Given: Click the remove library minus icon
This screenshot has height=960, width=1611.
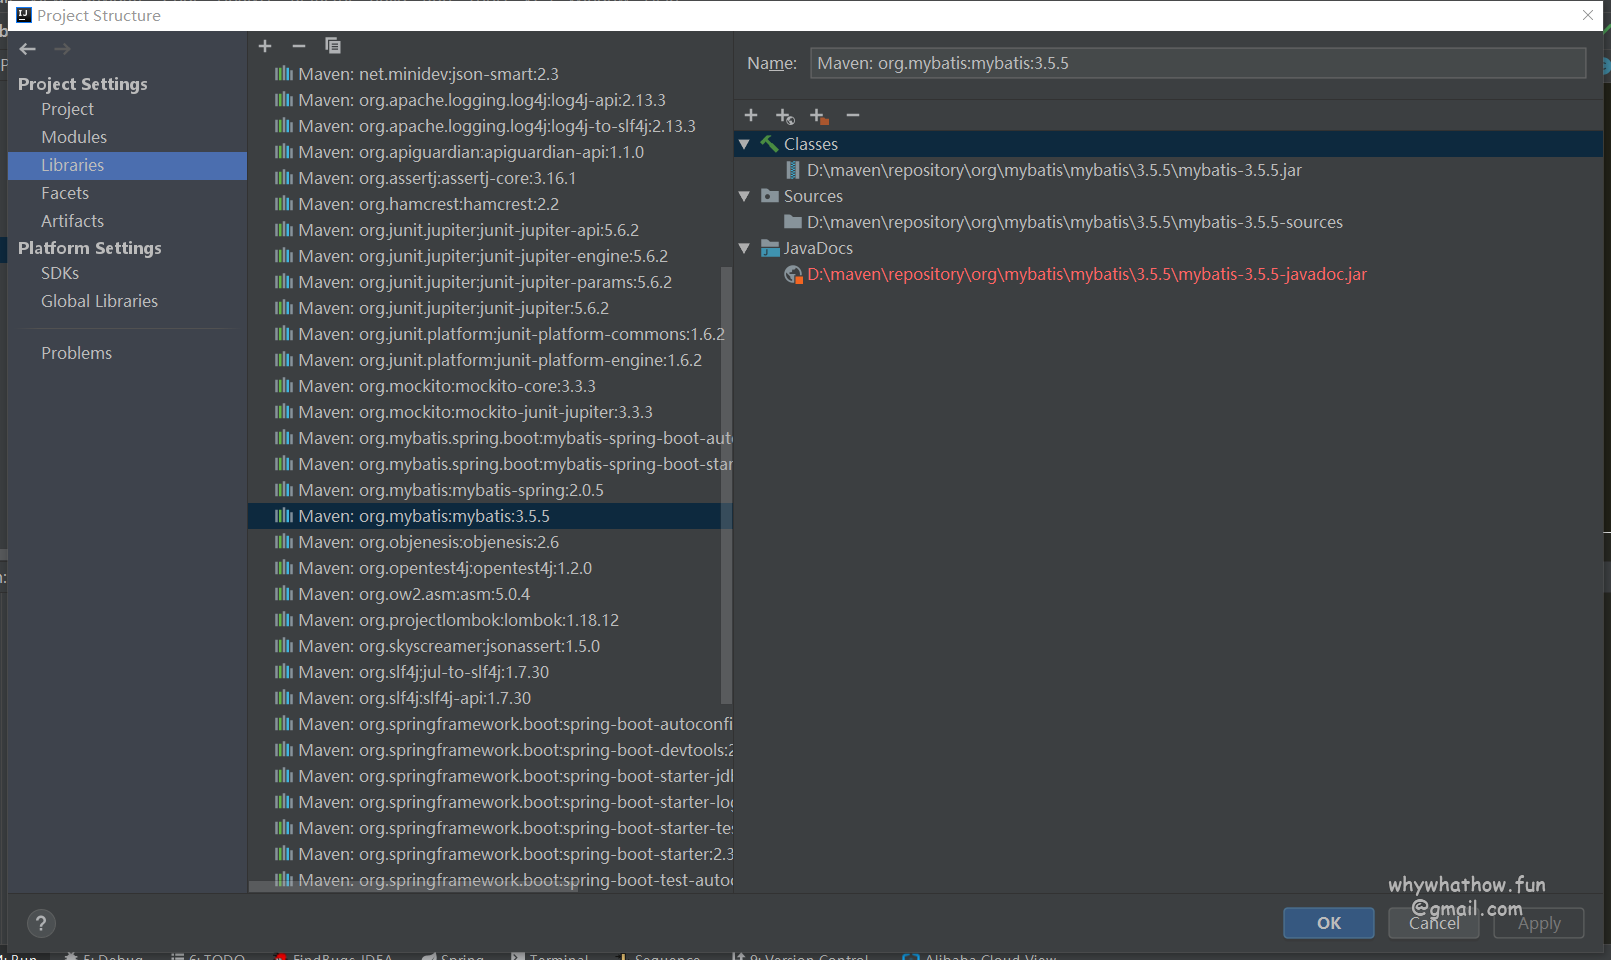Looking at the screenshot, I should [x=298, y=46].
